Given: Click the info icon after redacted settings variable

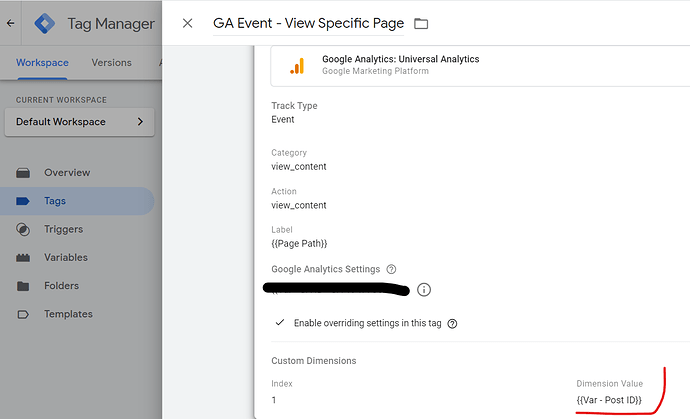Looking at the screenshot, I should pyautogui.click(x=423, y=290).
